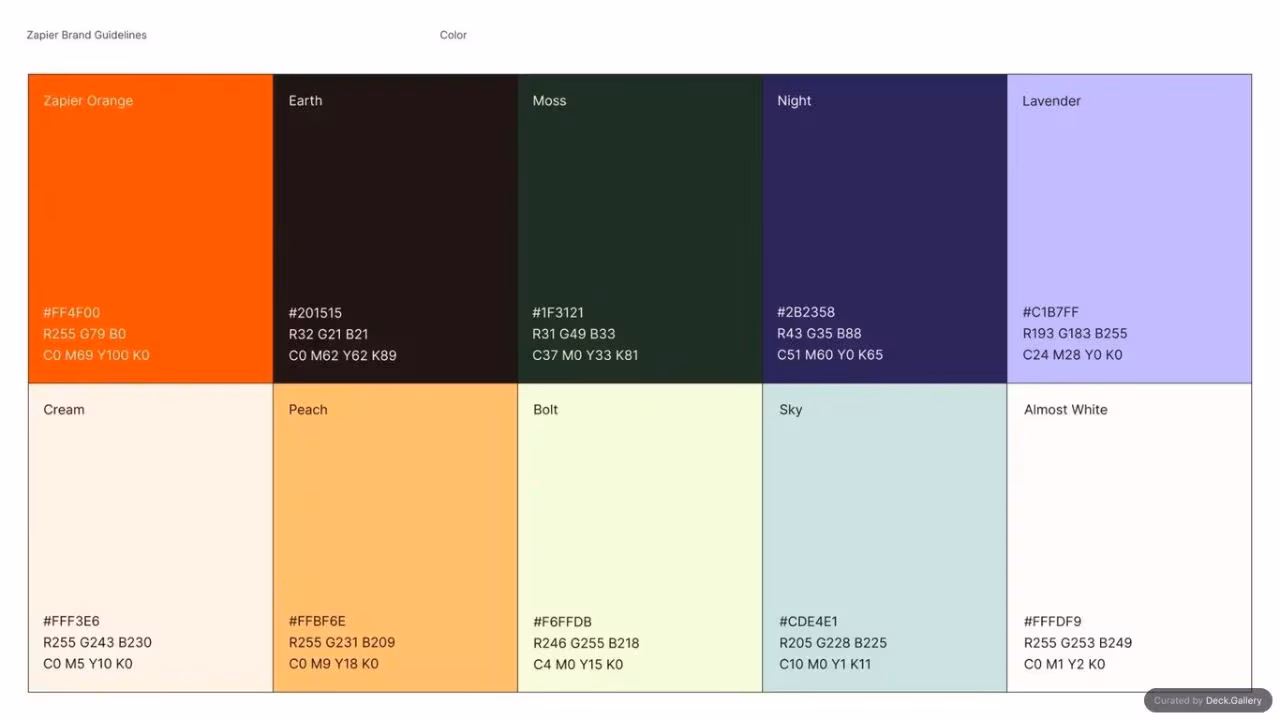Select the text C10 M0 Y1 K11
Viewport: 1280px width, 720px height.
tap(825, 664)
